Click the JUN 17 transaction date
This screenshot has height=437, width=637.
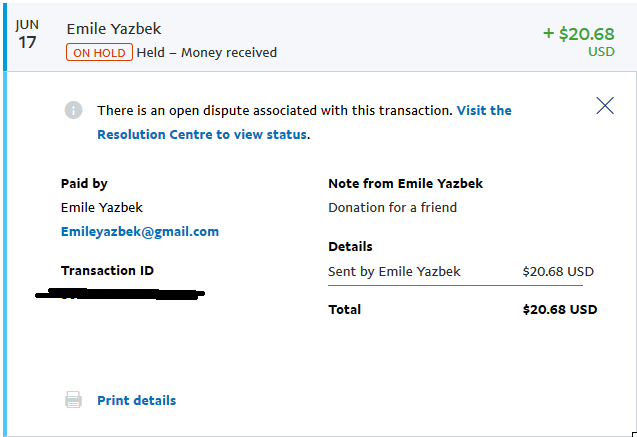pos(27,35)
